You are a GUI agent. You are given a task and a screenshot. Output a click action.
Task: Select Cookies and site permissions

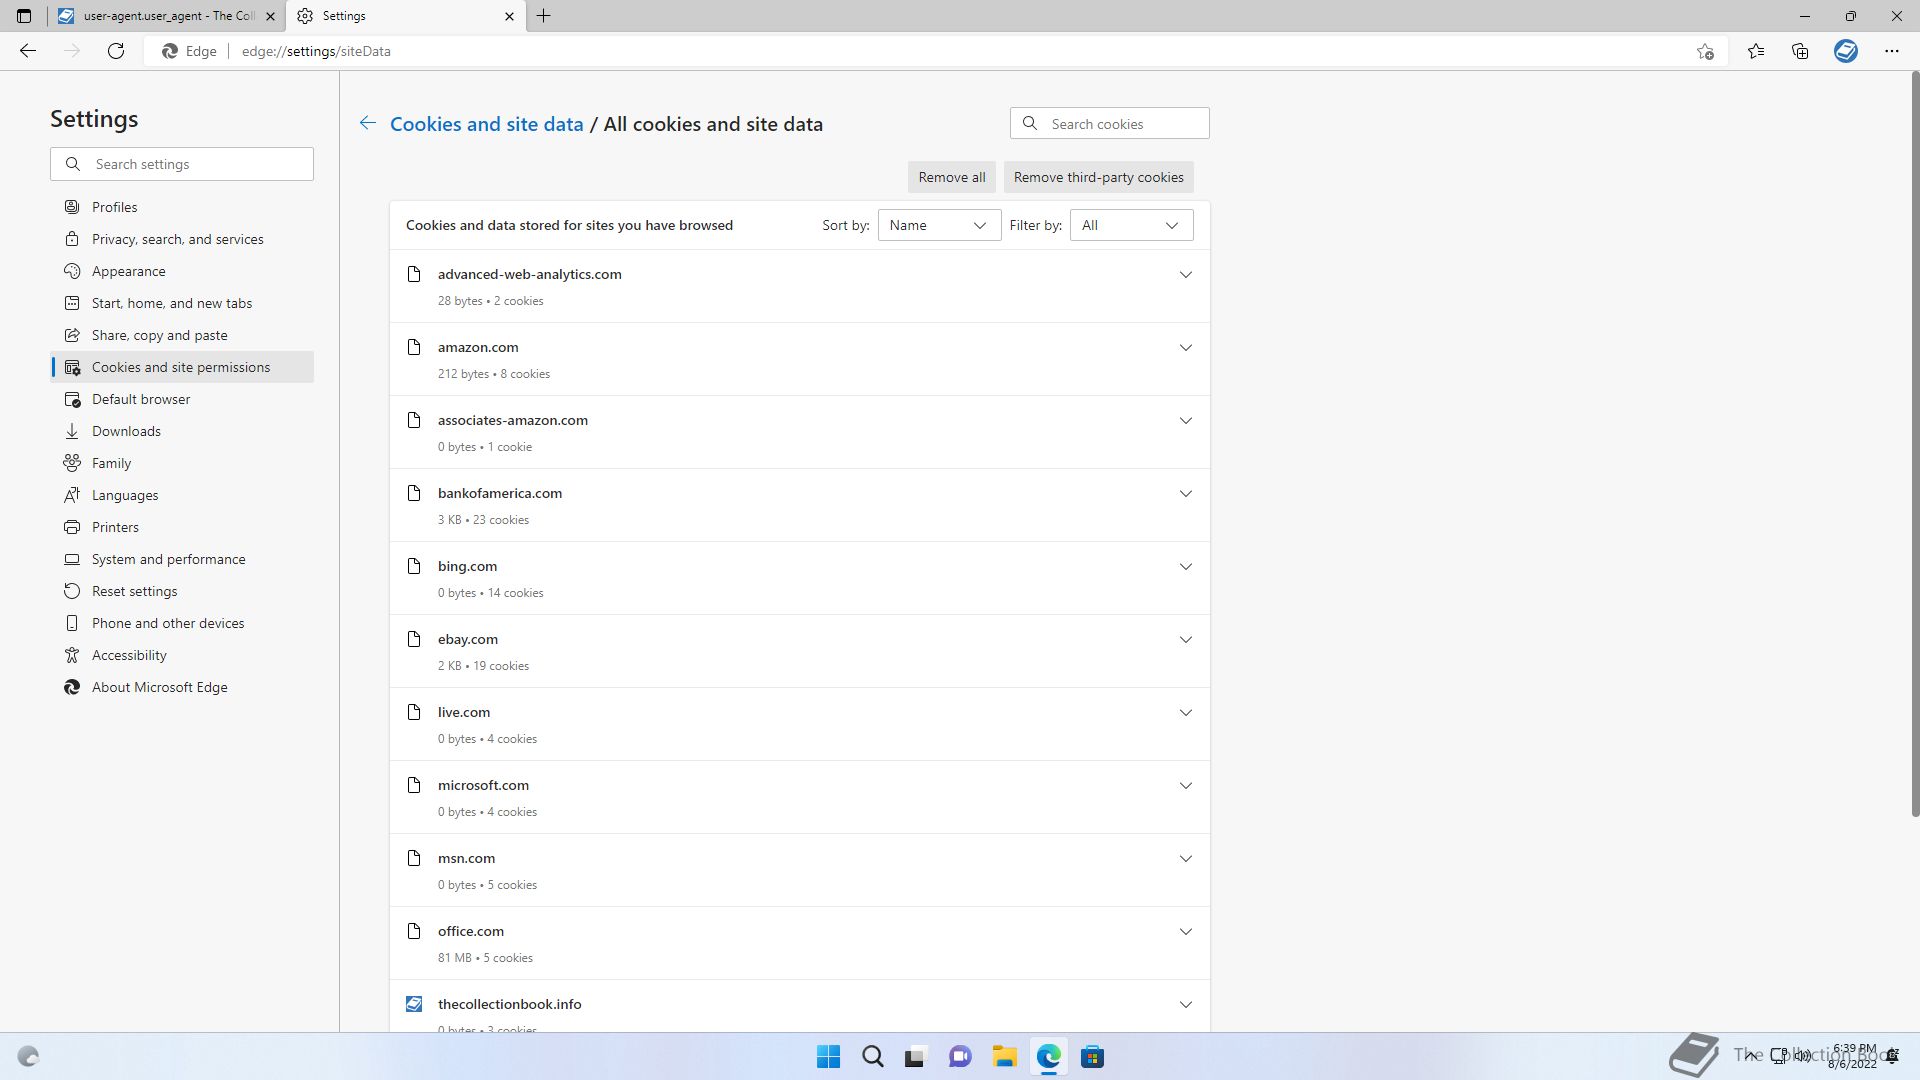[182, 367]
